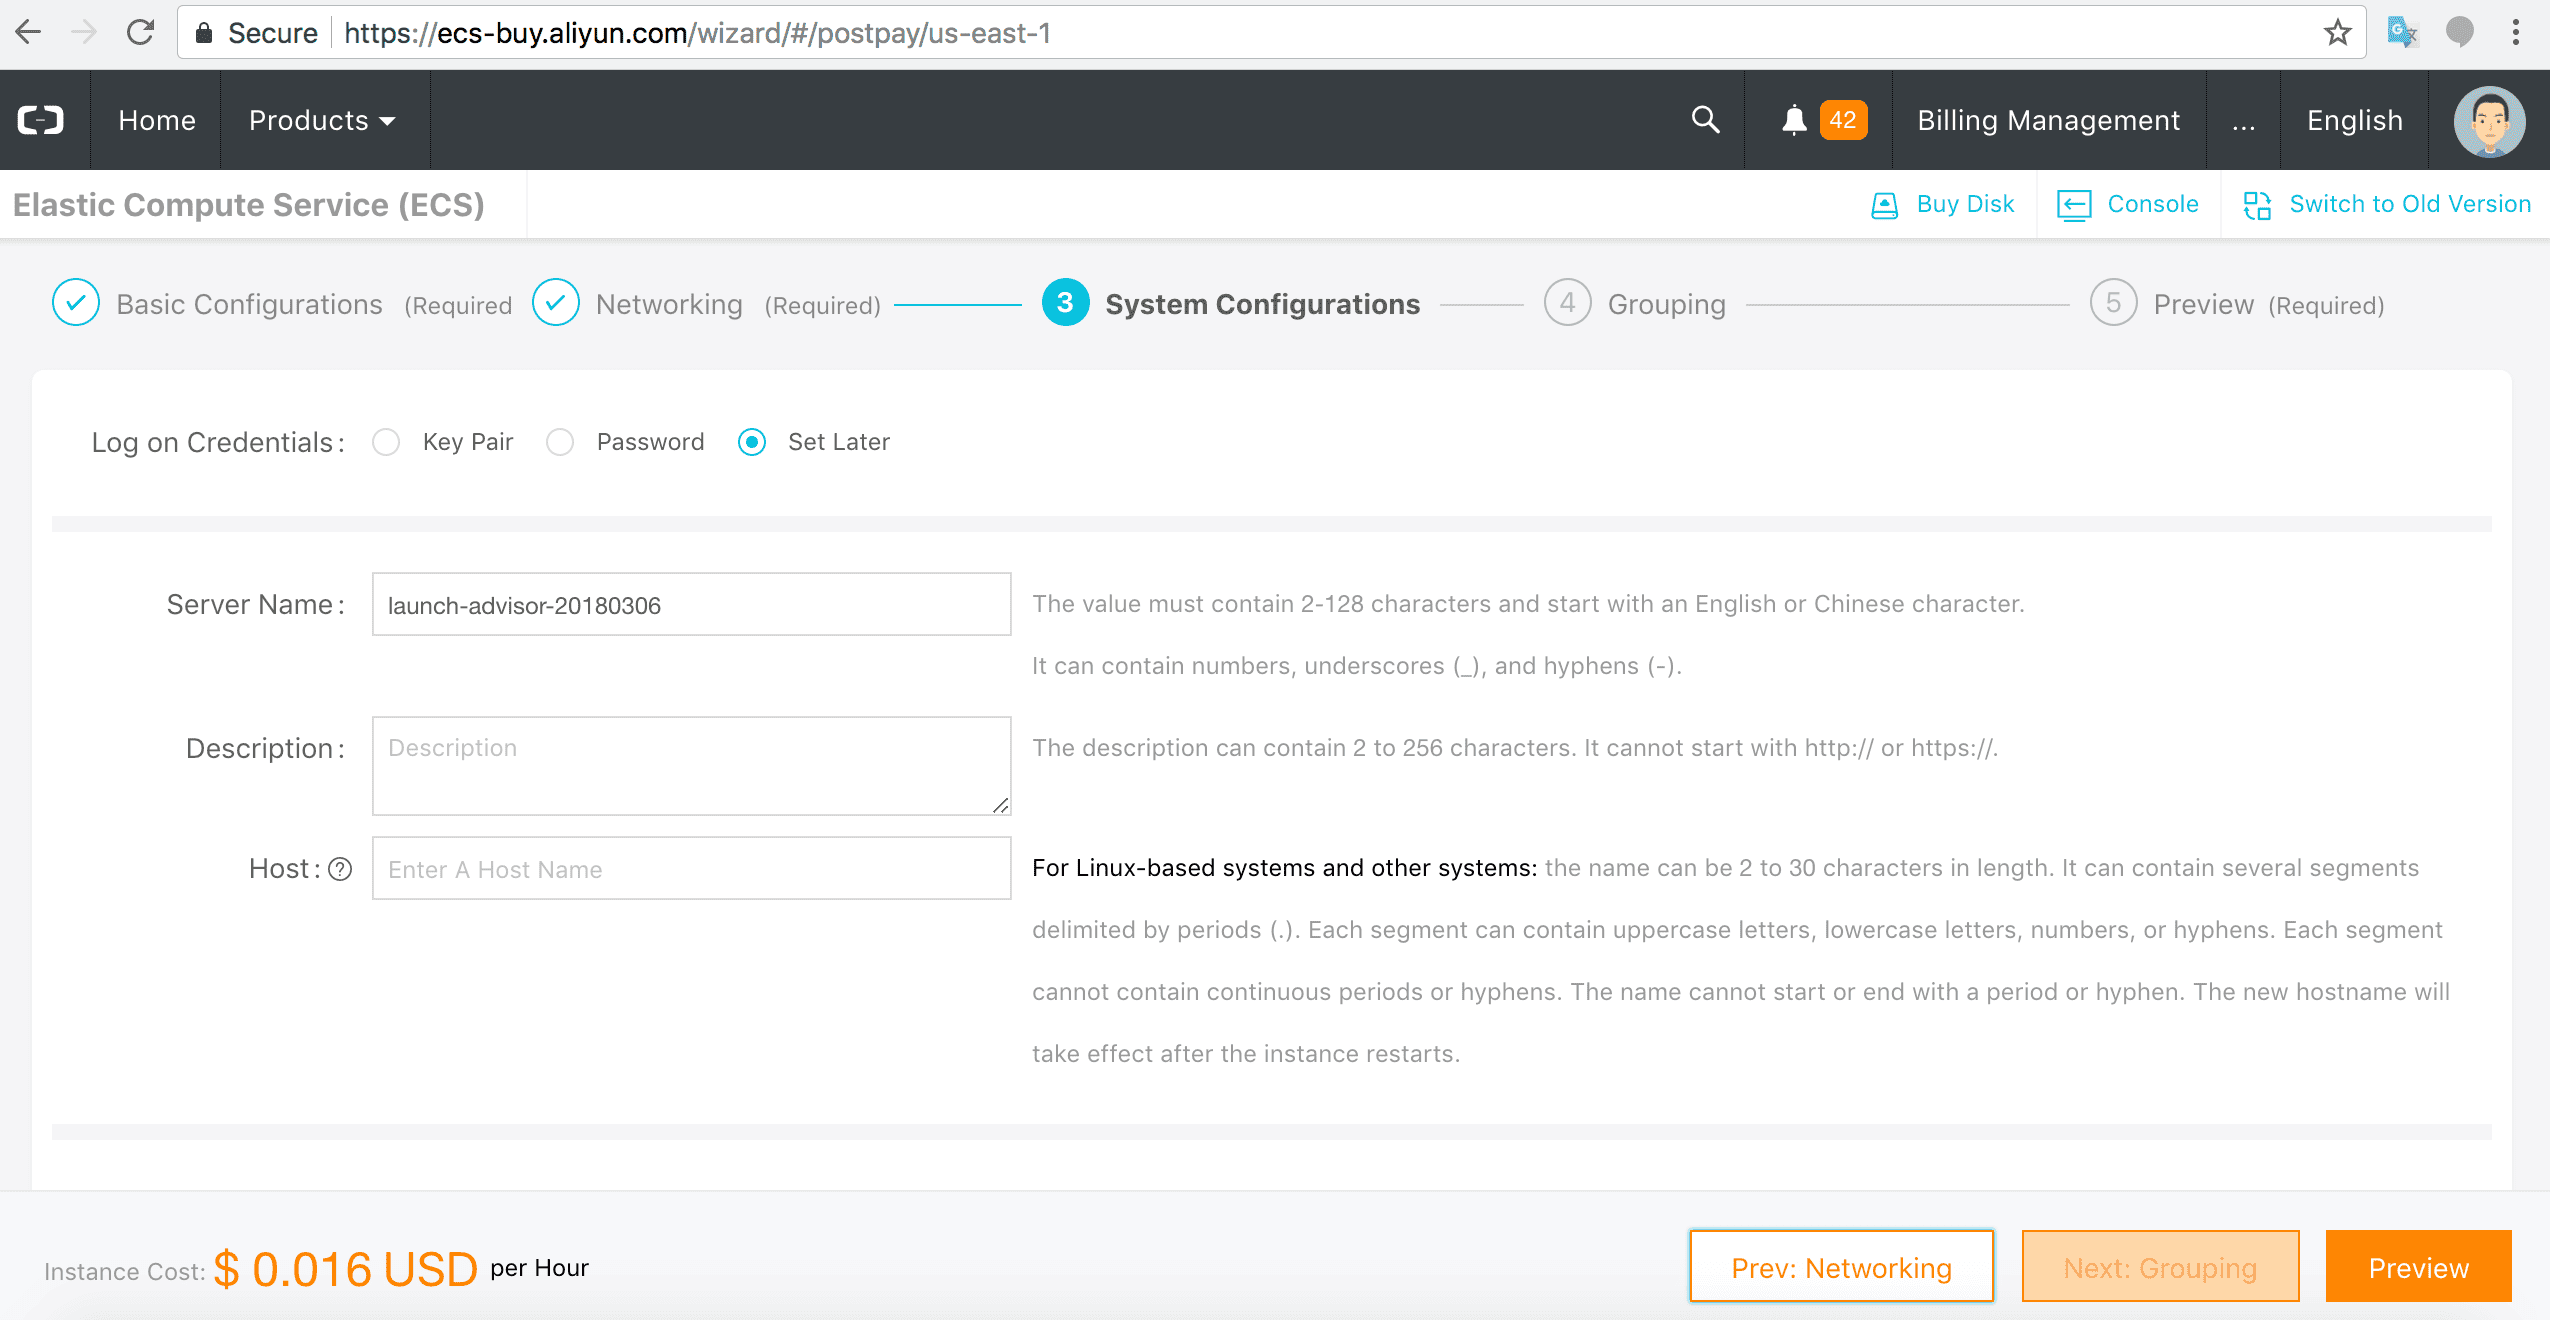
Task: Go to the Preview (Required) step
Action: (x=2269, y=304)
